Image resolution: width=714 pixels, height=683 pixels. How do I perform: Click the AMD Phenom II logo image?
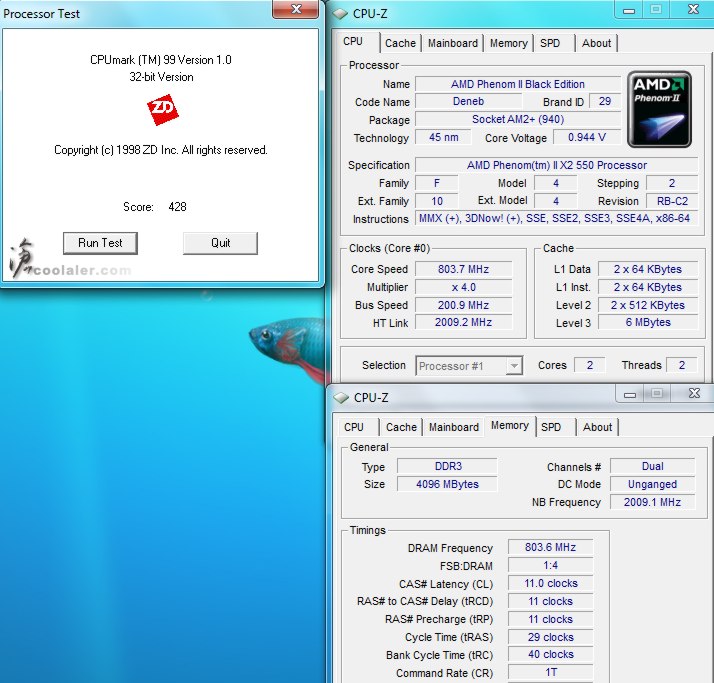click(659, 109)
